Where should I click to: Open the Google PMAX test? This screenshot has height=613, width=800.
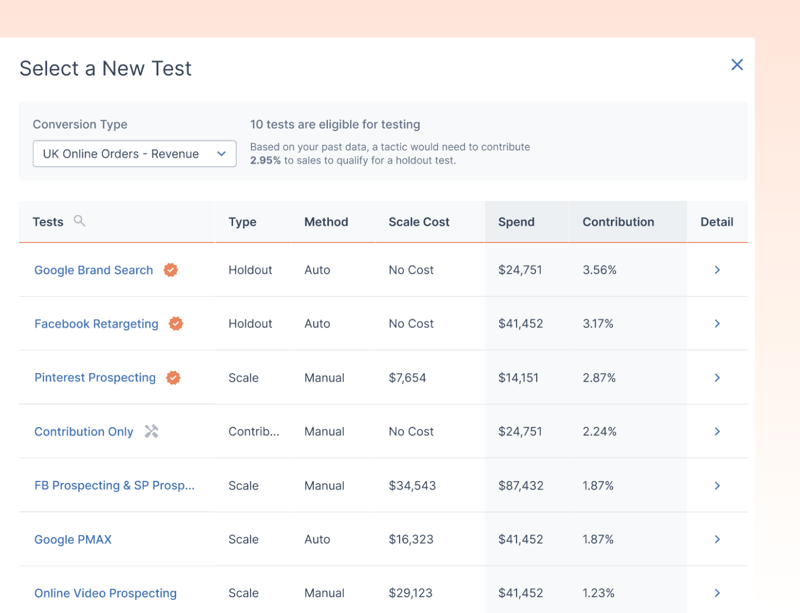point(73,540)
